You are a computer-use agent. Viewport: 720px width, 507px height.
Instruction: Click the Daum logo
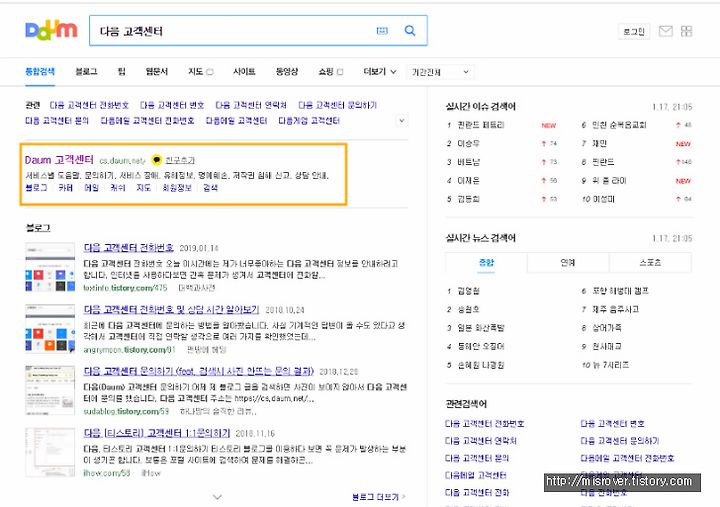[x=51, y=31]
